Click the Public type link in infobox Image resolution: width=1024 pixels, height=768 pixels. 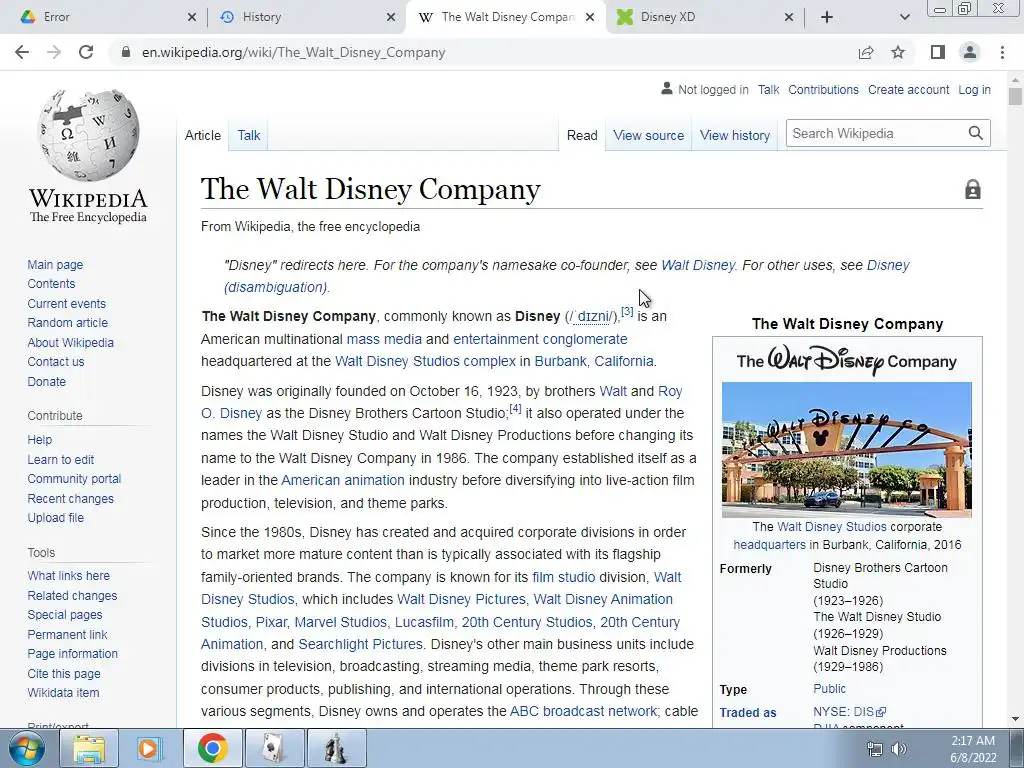[x=829, y=688]
